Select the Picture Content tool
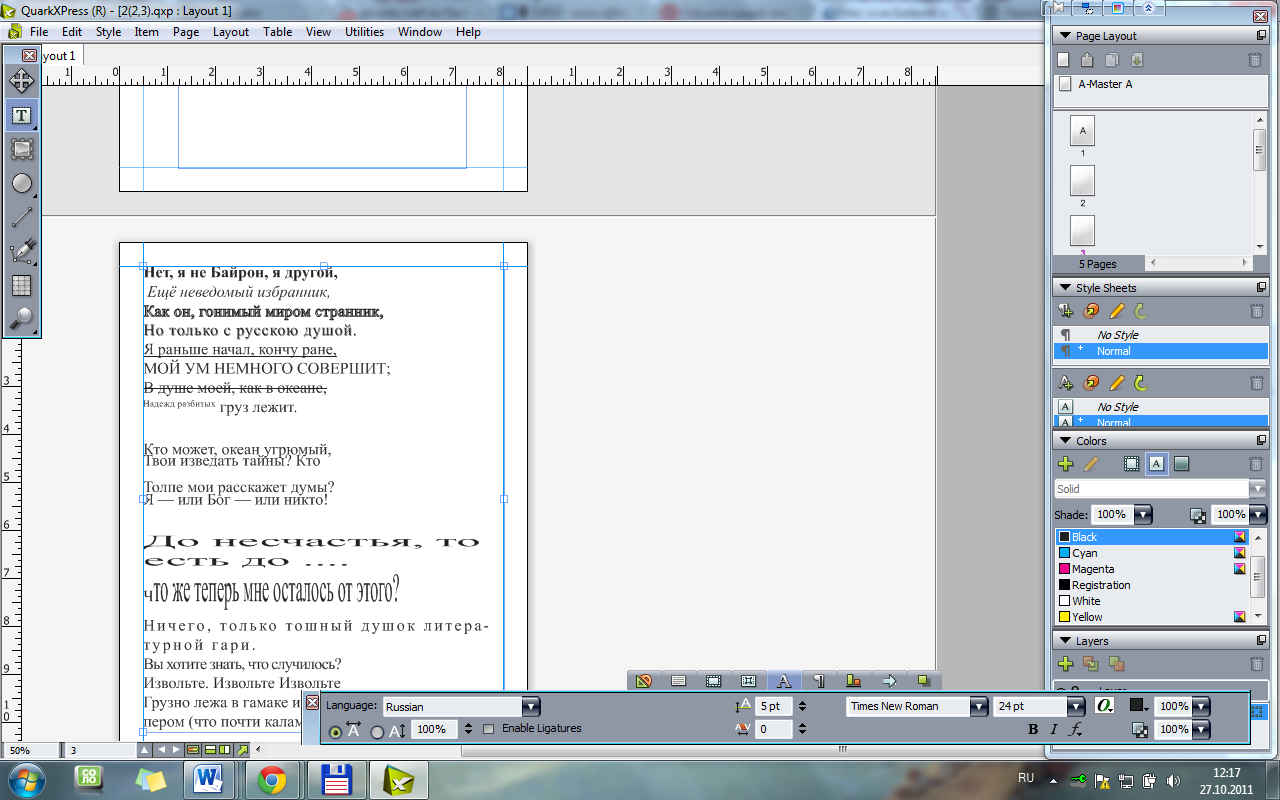 tap(21, 149)
